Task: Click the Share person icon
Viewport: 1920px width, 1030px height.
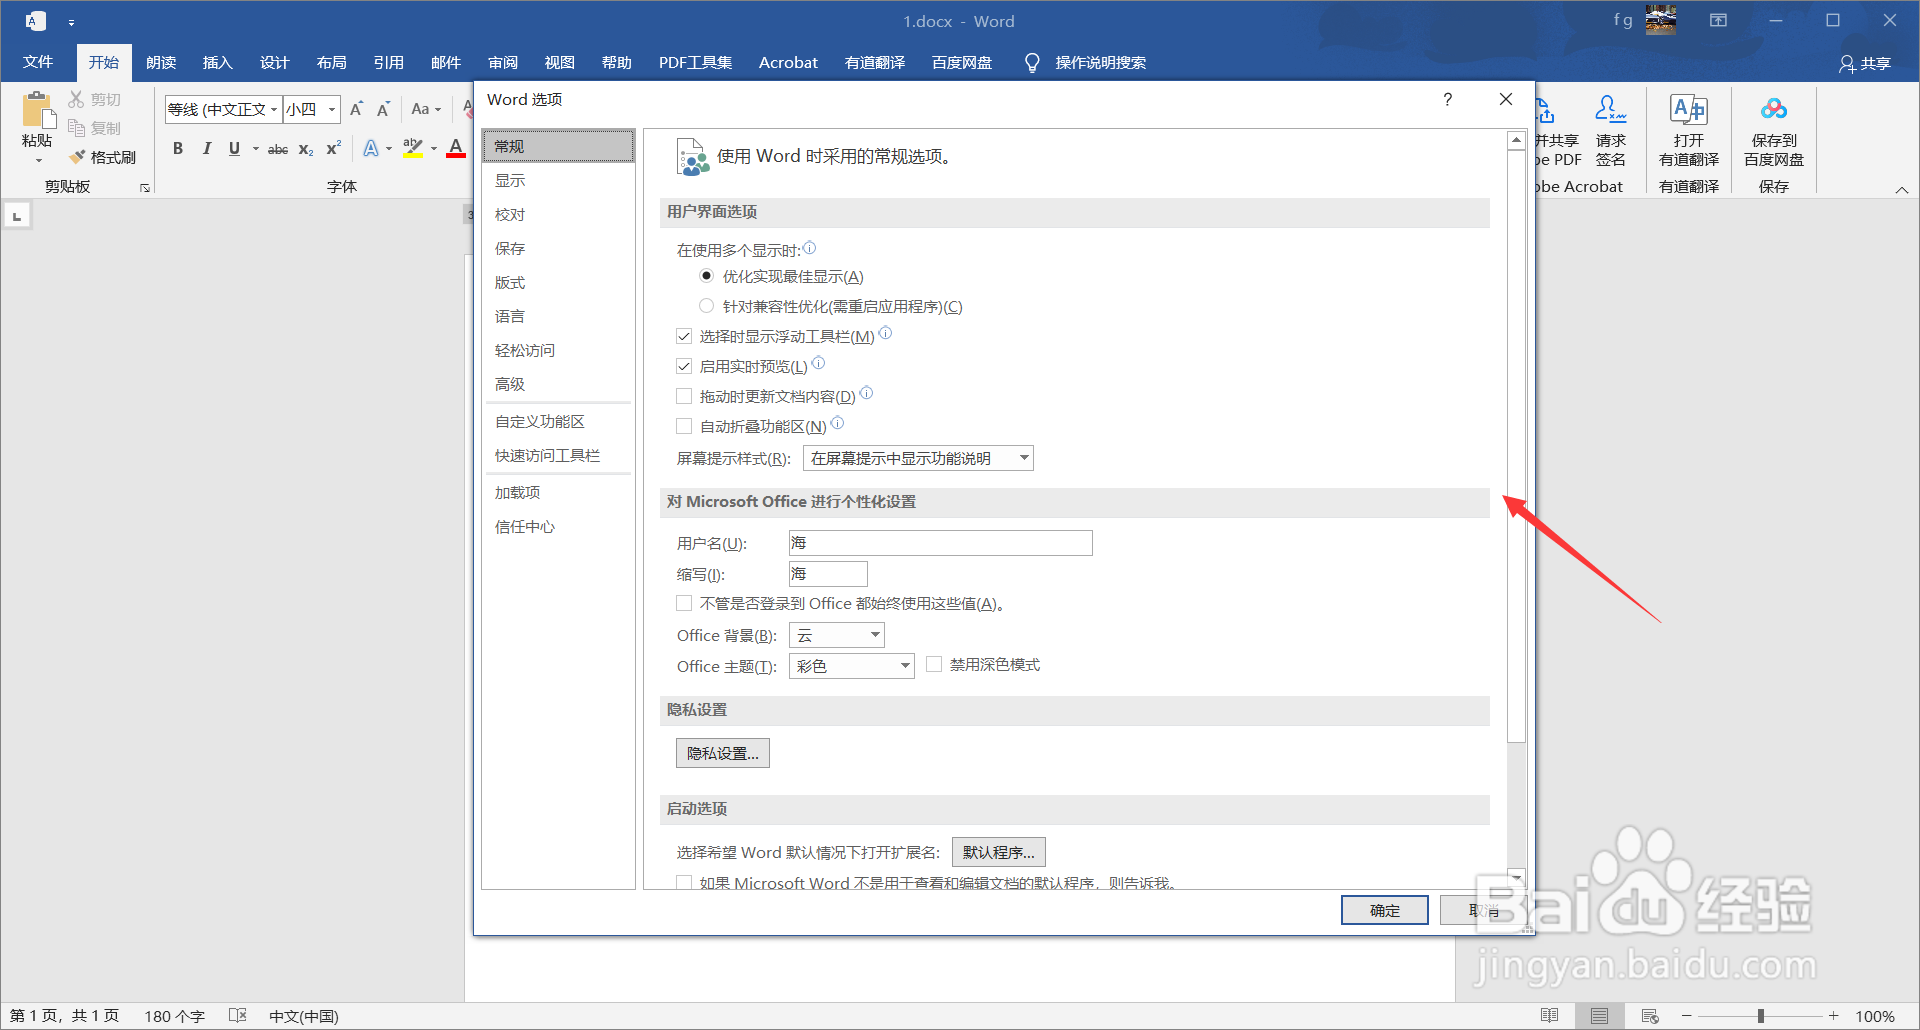Action: tap(1847, 64)
